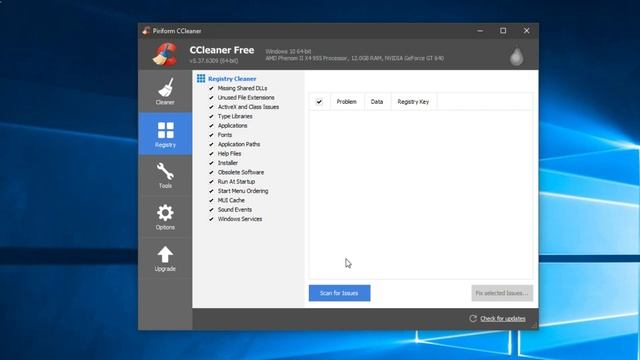Toggle Installer checkbox
The width and height of the screenshot is (640, 360).
(211, 163)
